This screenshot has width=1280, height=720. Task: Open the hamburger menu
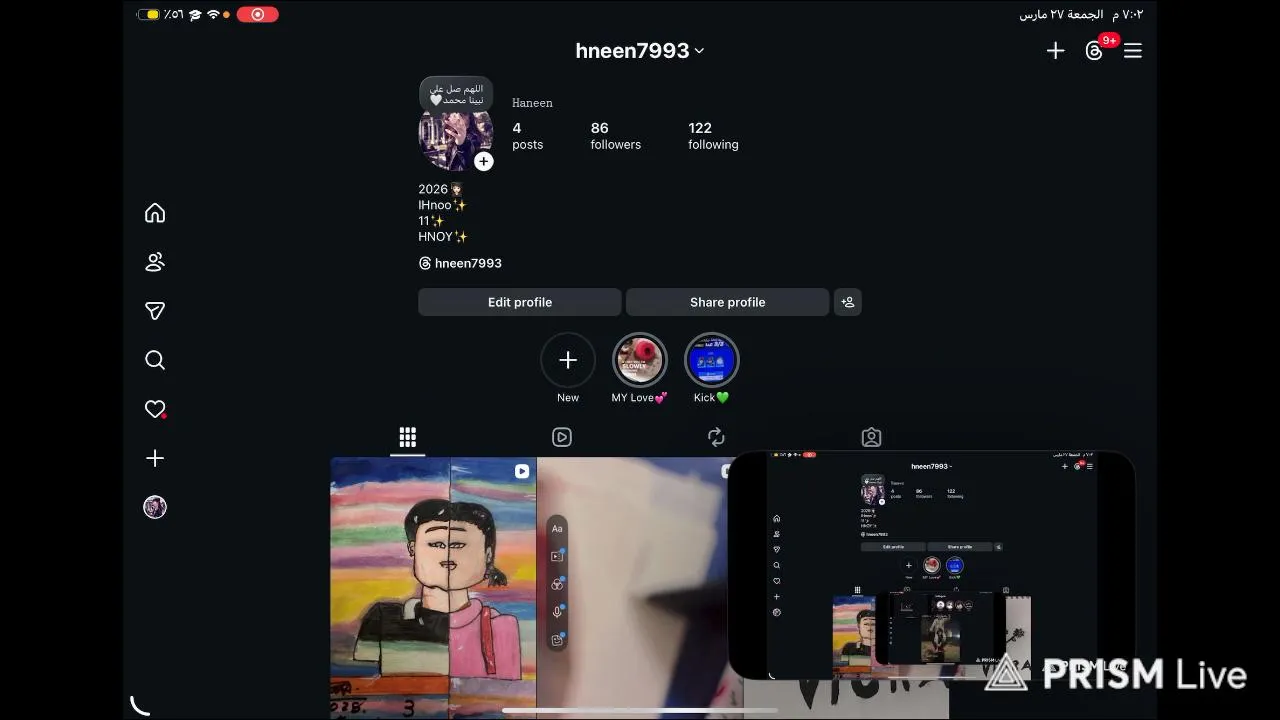[1133, 51]
